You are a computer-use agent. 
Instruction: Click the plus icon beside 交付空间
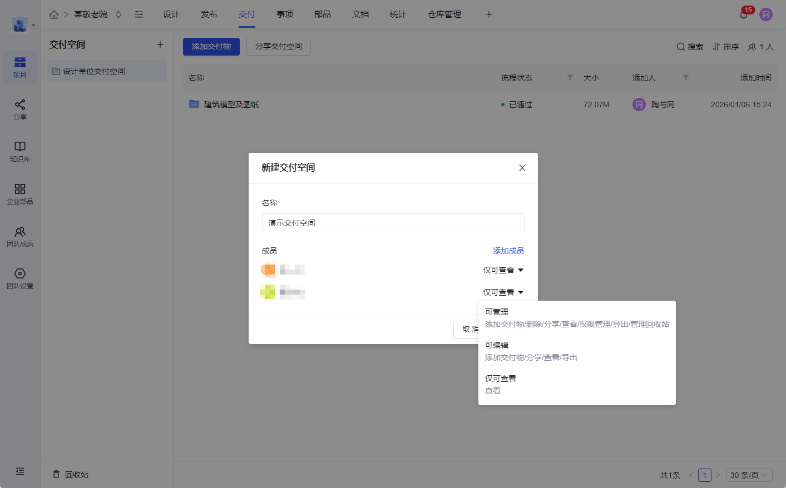[160, 45]
